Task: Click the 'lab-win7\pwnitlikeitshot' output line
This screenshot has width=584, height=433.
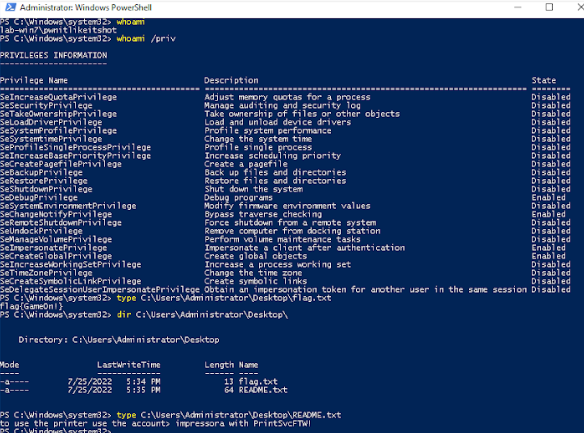Action: [x=58, y=30]
